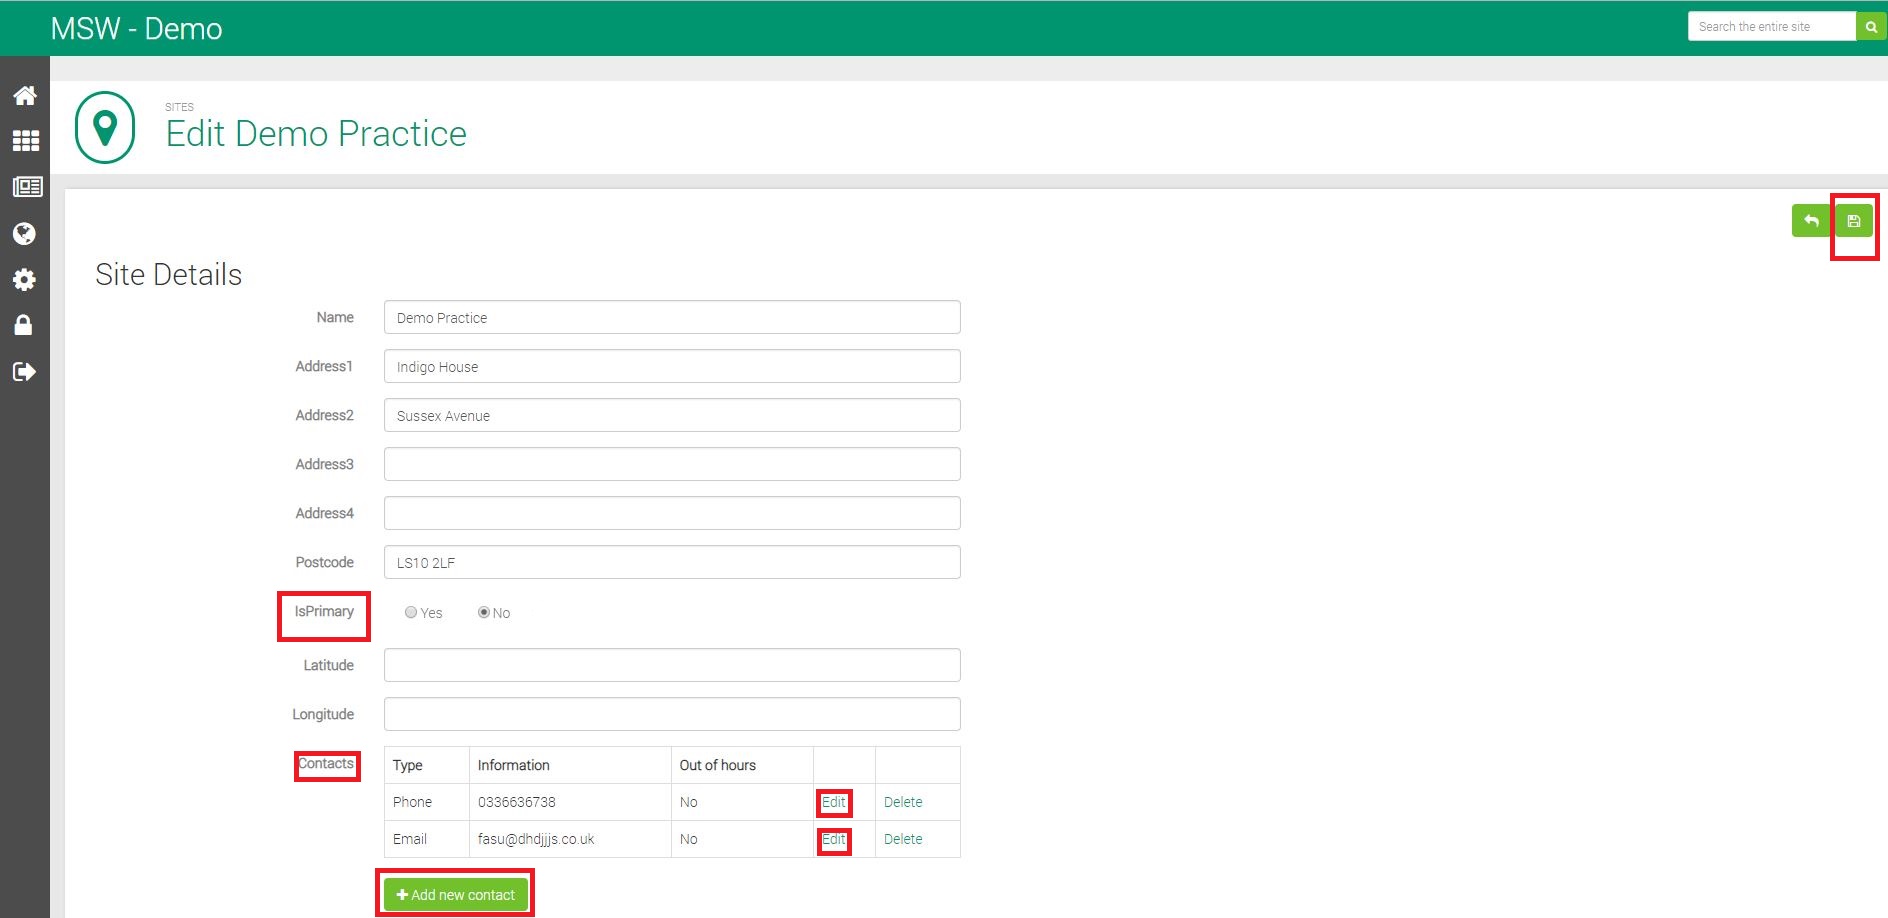The height and width of the screenshot is (918, 1888).
Task: Select No for IsPrimary
Action: coord(484,612)
